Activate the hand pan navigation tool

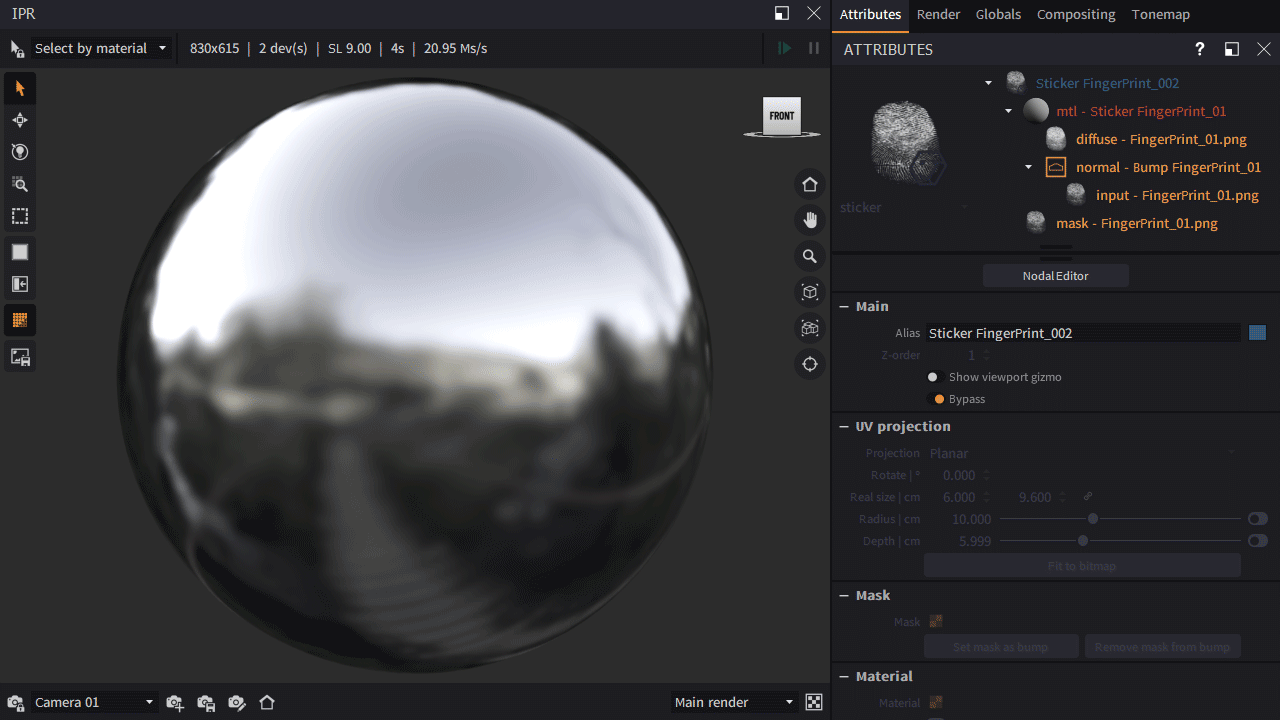(x=810, y=220)
